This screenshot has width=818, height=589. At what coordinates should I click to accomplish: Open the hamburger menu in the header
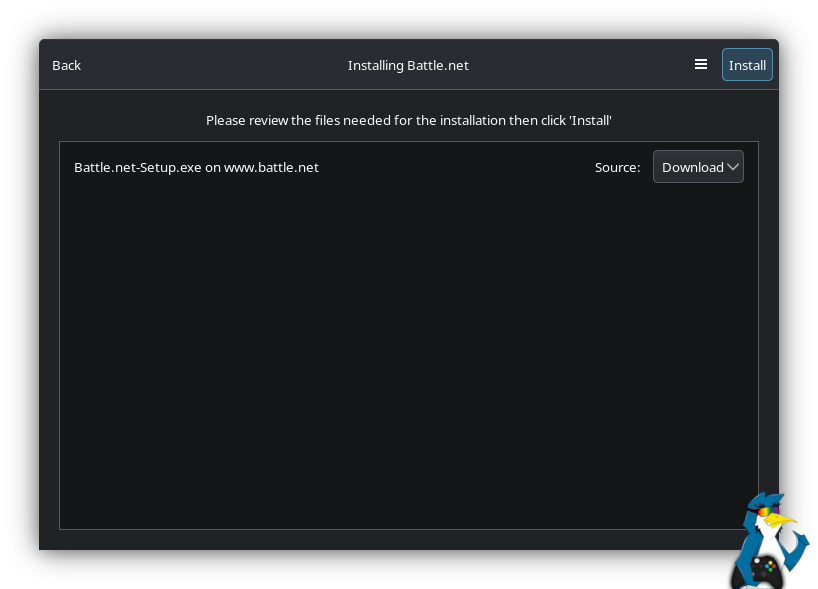tap(701, 65)
